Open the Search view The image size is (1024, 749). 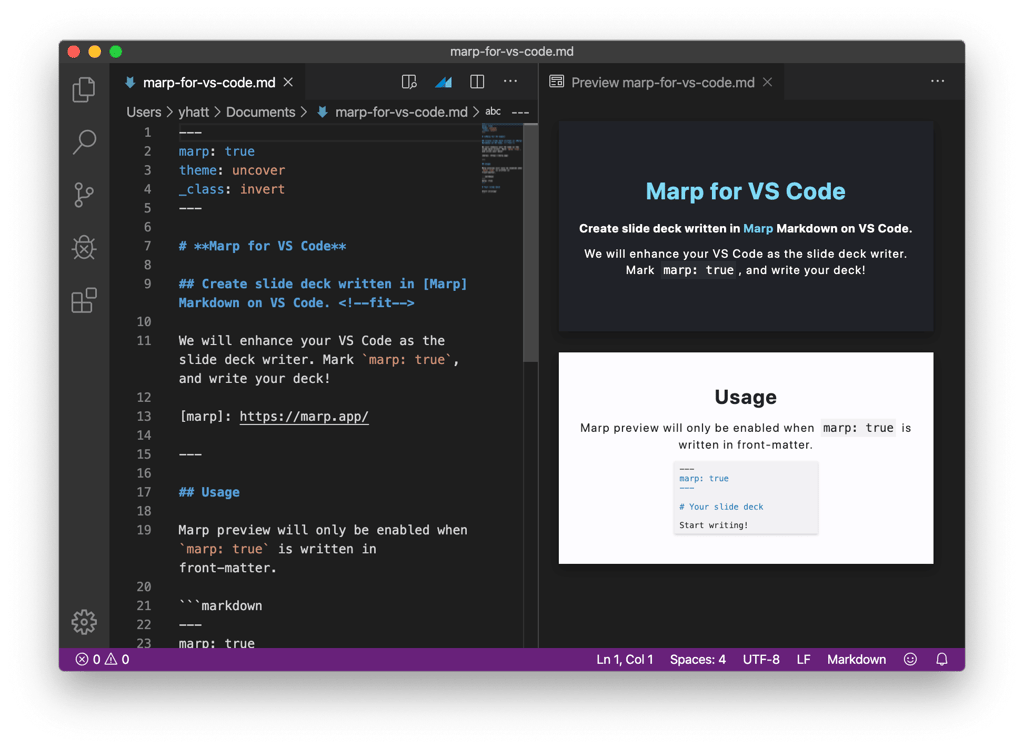pos(84,141)
